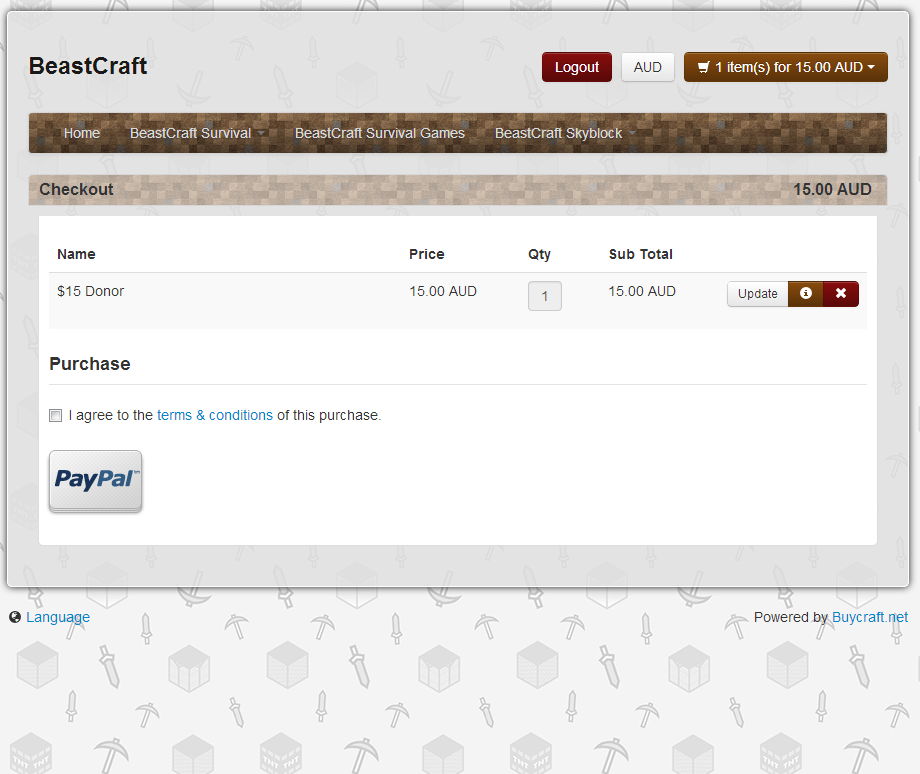Remove $15 Donor with the red X icon

click(841, 293)
